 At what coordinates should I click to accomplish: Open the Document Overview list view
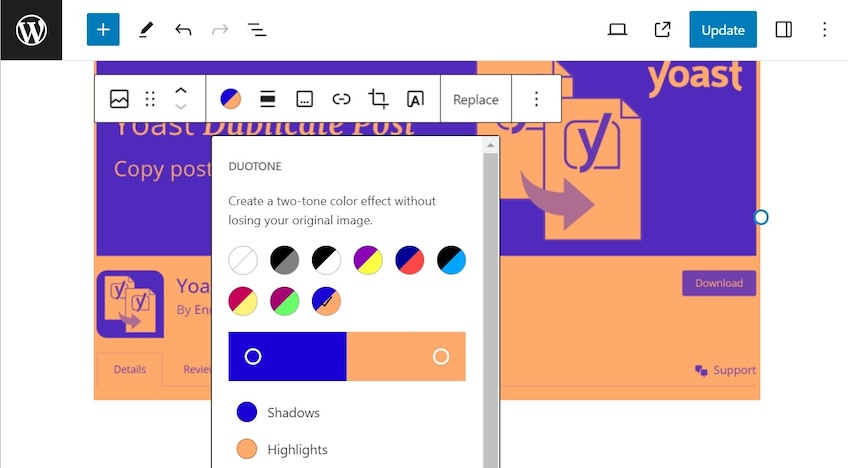[x=257, y=30]
